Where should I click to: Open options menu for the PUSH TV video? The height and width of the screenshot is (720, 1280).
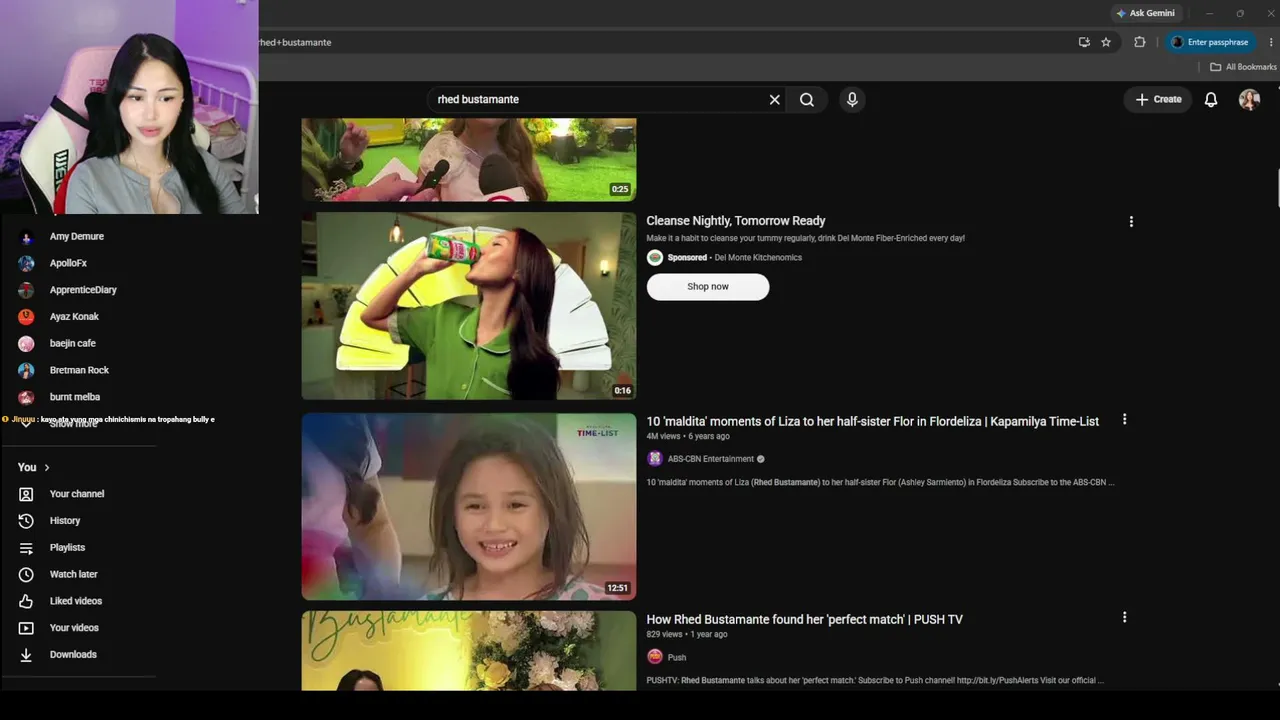tap(1124, 618)
